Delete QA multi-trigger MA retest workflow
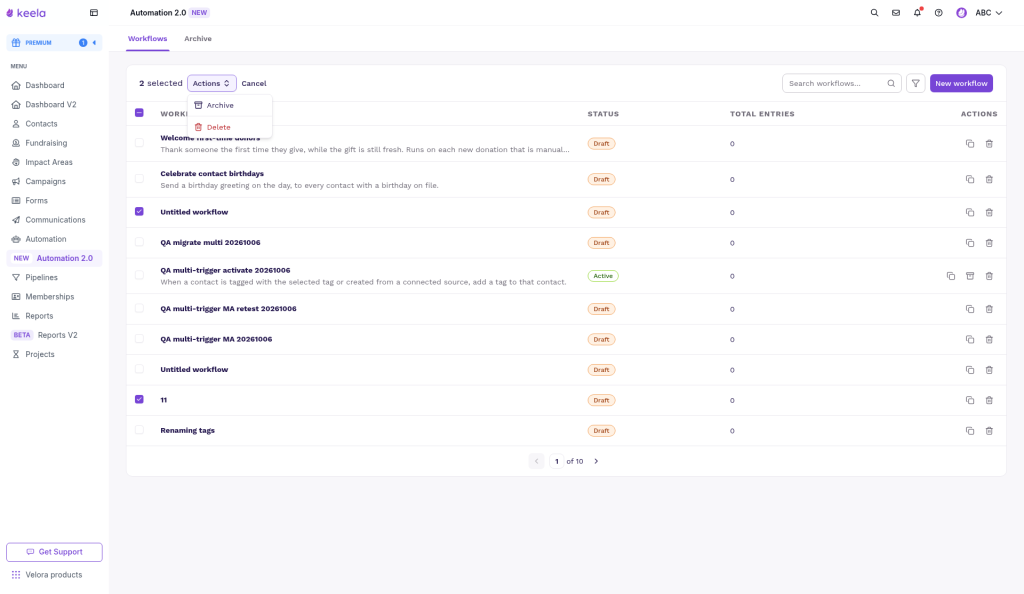1024x594 pixels. (x=989, y=309)
